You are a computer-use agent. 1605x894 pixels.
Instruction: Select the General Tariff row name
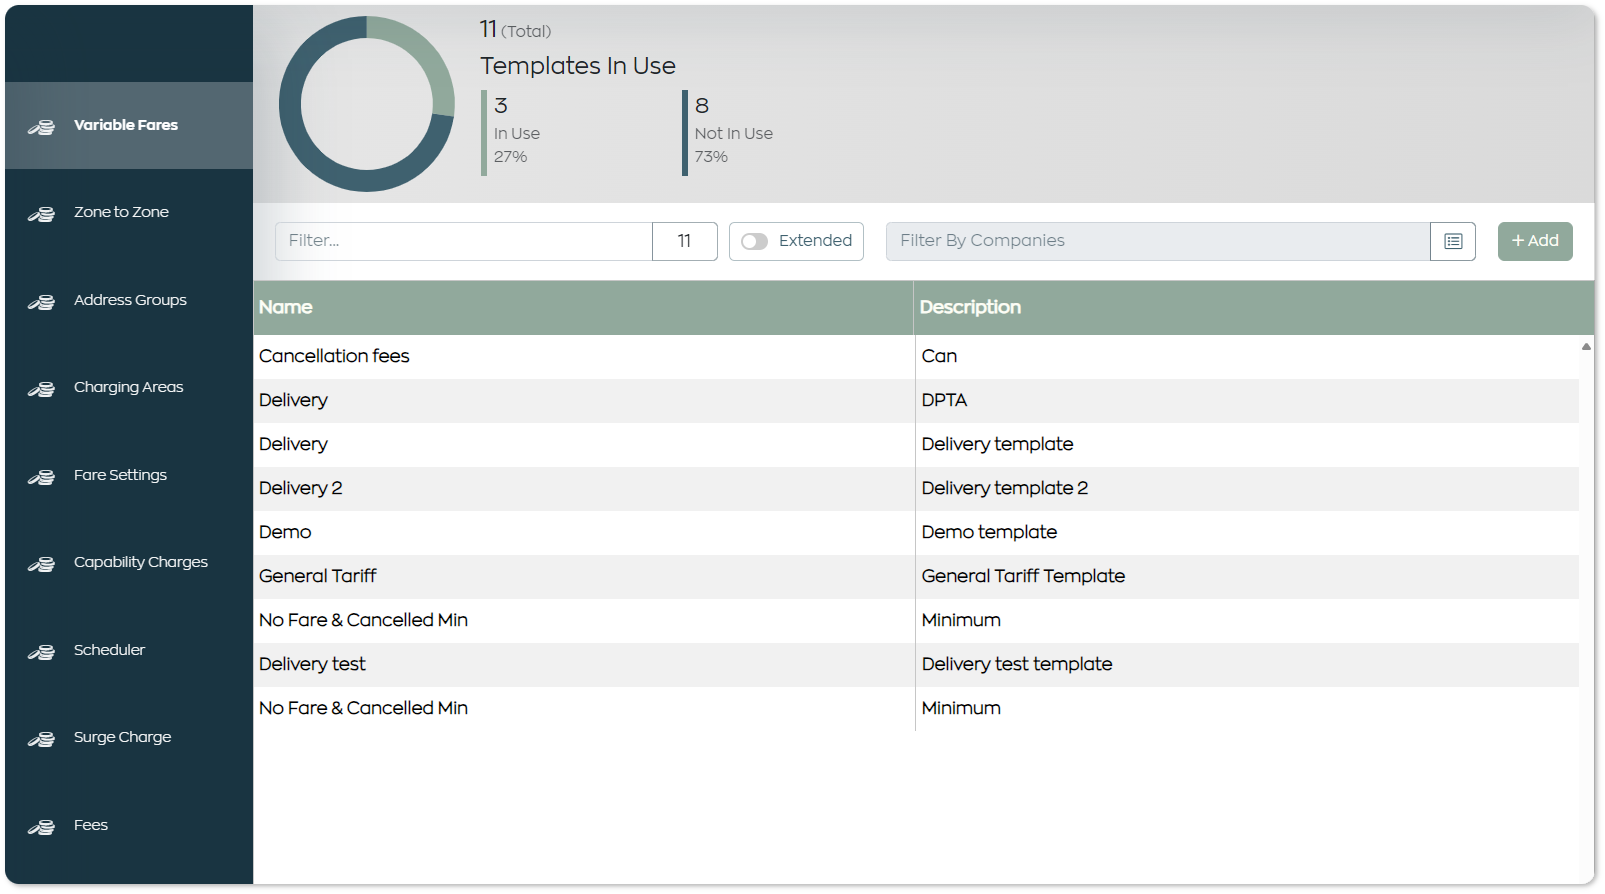[318, 576]
